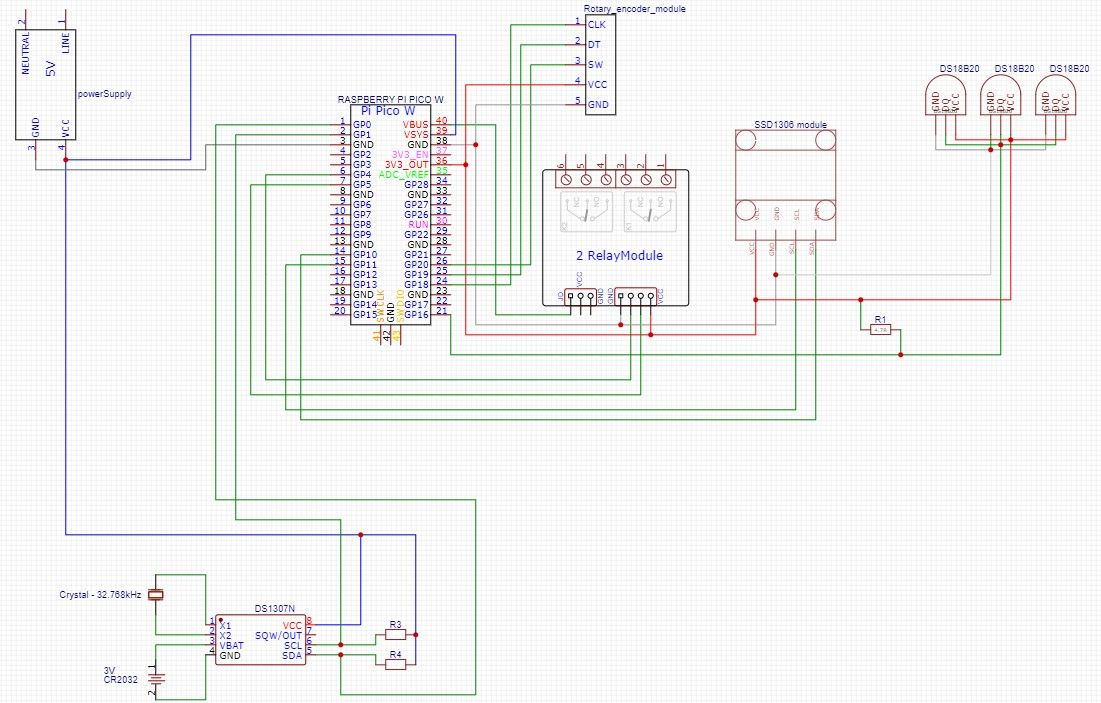Image resolution: width=1101 pixels, height=703 pixels.
Task: Select the RUN pin label on the Pico
Action: 418,225
